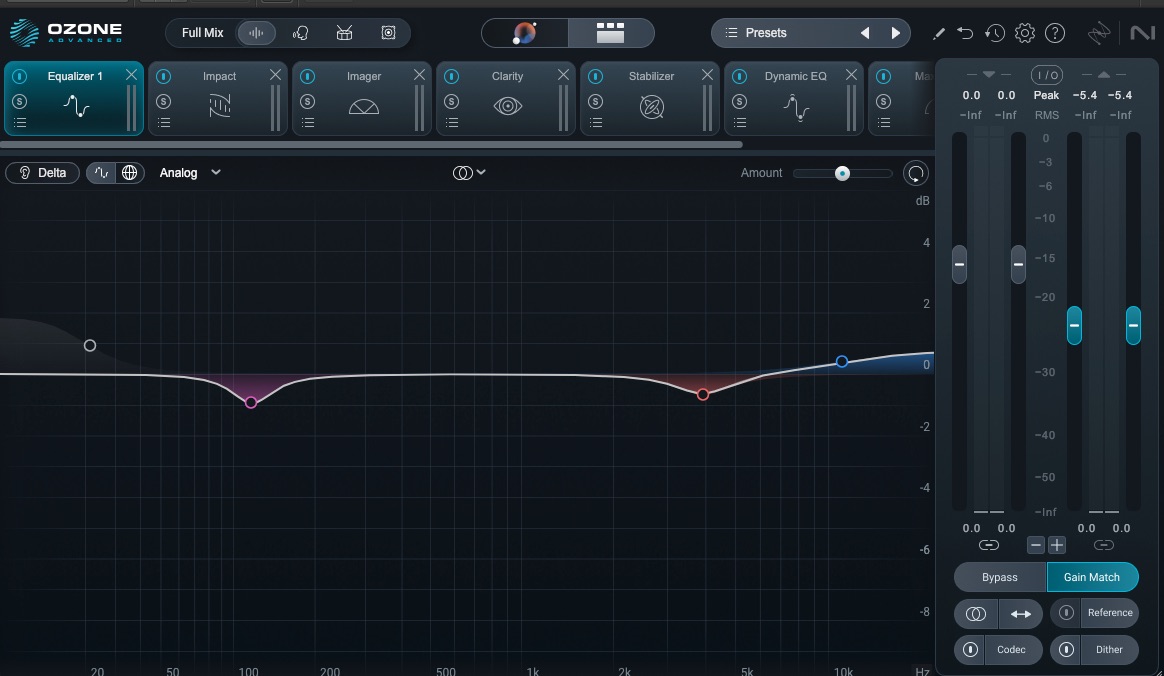Remove the Impact module with X
Image resolution: width=1164 pixels, height=676 pixels.
(x=275, y=76)
